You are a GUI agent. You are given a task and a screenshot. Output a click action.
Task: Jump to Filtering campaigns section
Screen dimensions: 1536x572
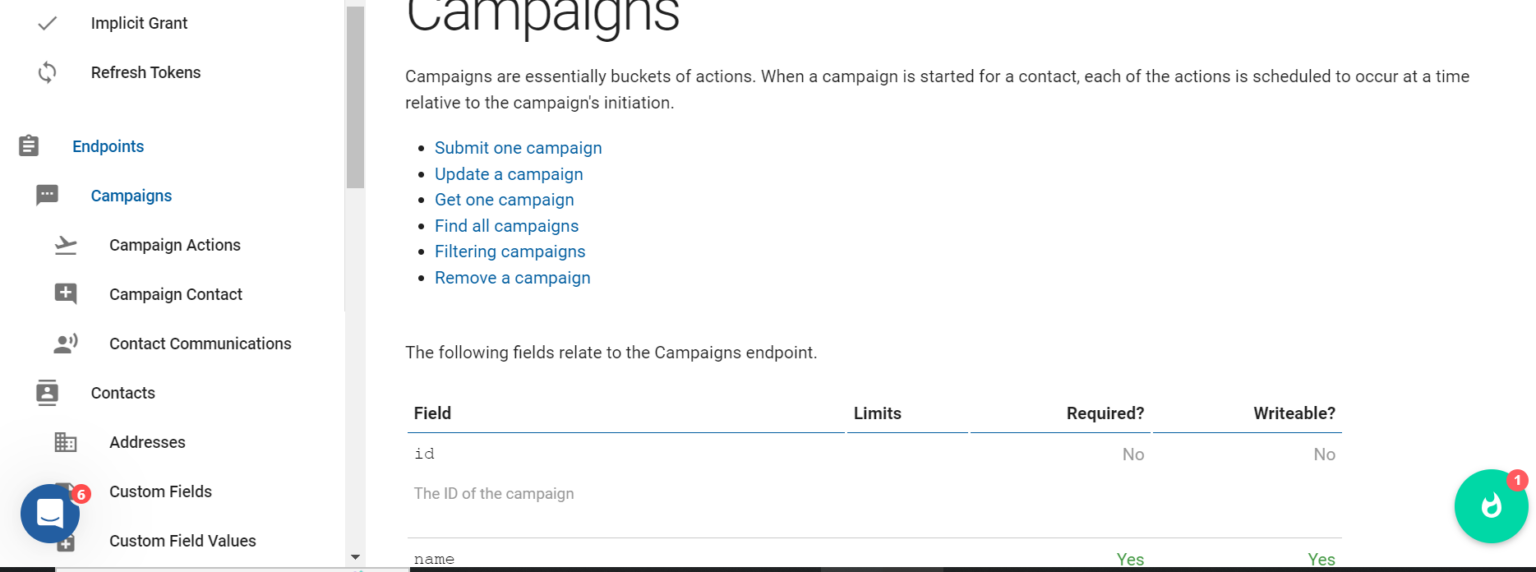pyautogui.click(x=509, y=252)
